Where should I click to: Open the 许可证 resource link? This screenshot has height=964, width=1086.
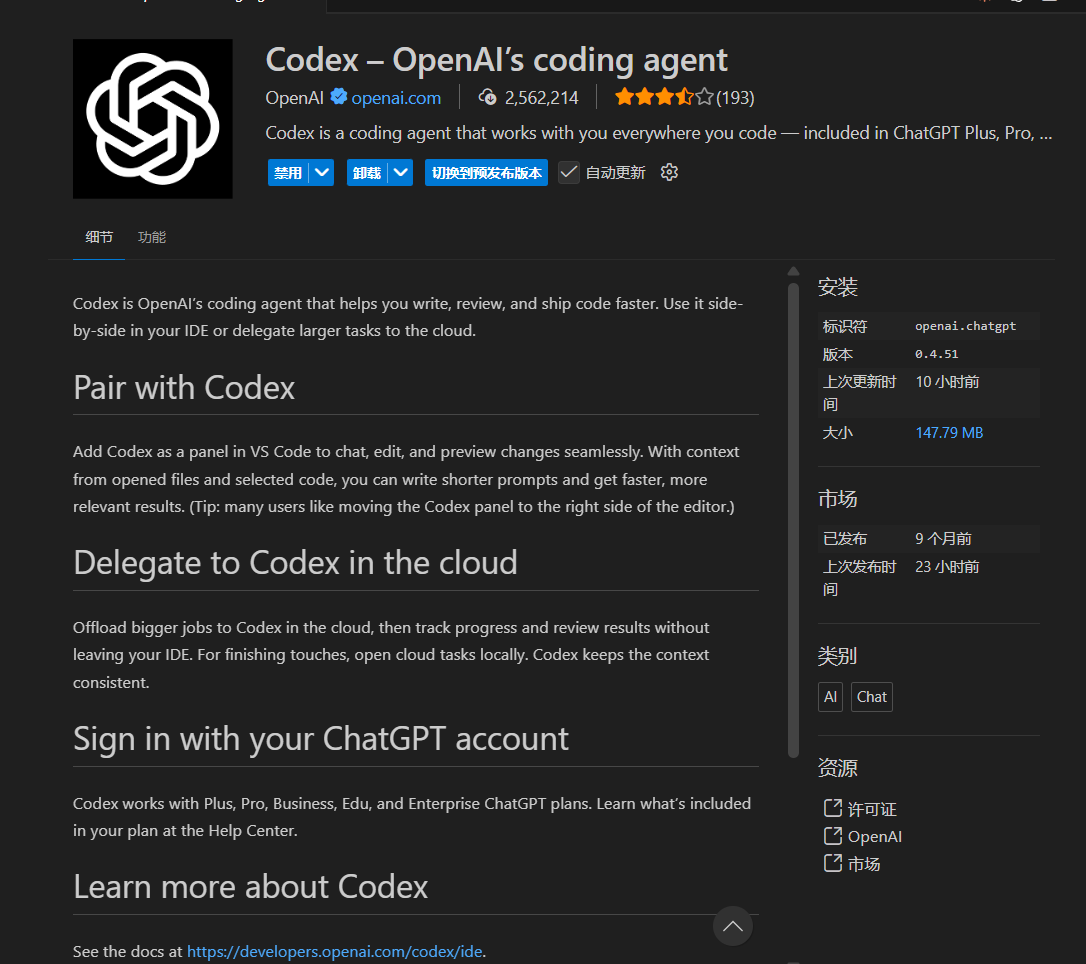click(x=872, y=809)
